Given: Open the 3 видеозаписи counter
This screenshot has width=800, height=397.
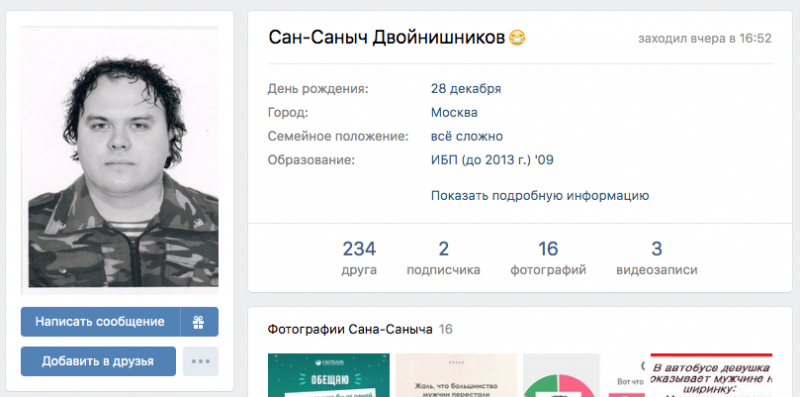Looking at the screenshot, I should tap(657, 258).
